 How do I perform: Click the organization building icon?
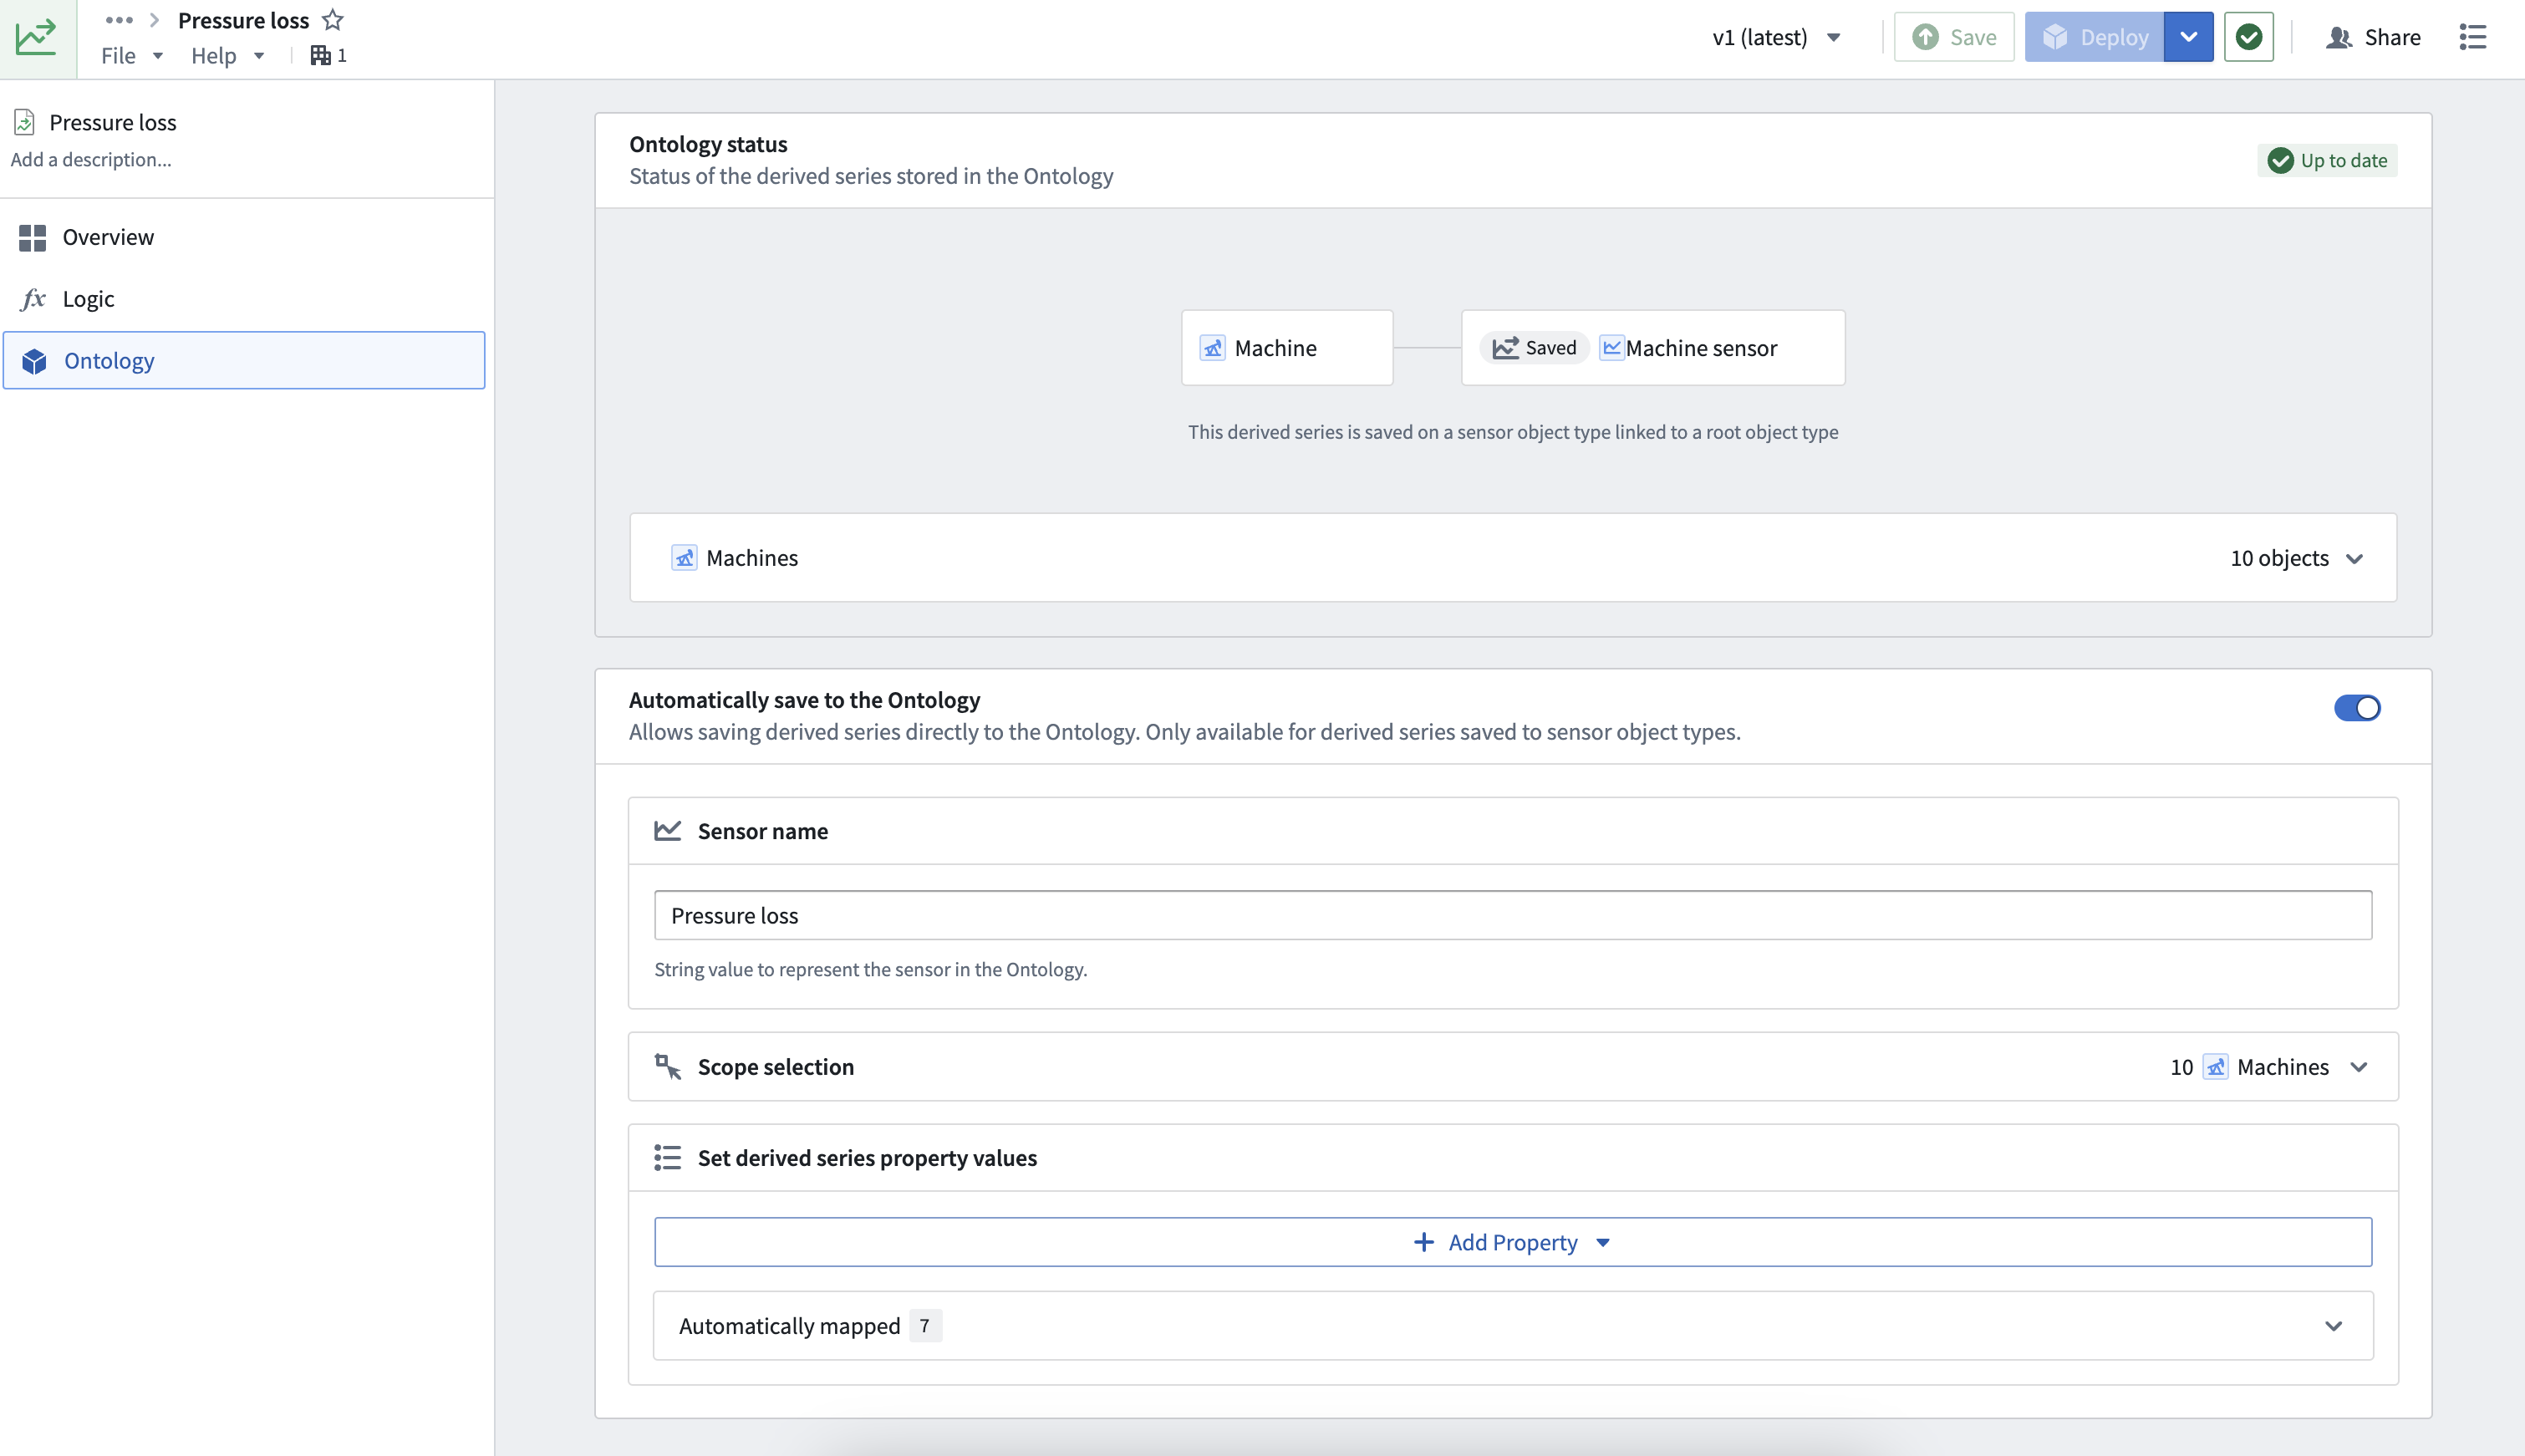point(320,55)
